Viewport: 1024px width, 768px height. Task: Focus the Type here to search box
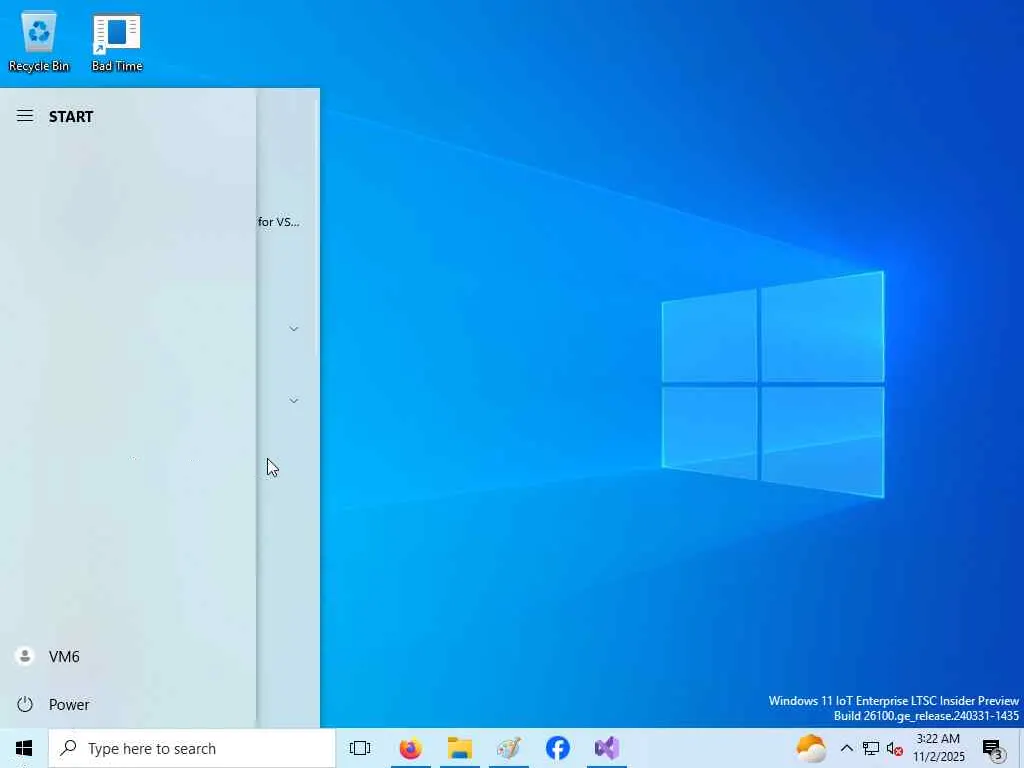(x=192, y=748)
